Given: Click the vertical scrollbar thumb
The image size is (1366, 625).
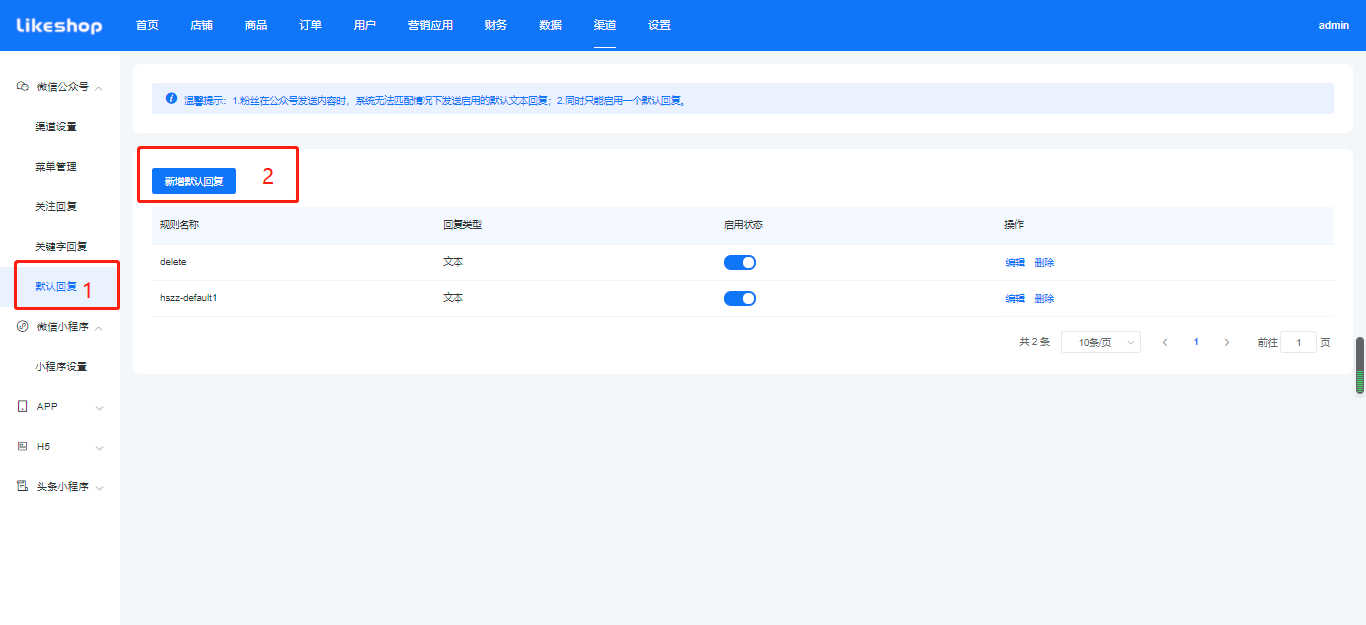Looking at the screenshot, I should [1360, 366].
